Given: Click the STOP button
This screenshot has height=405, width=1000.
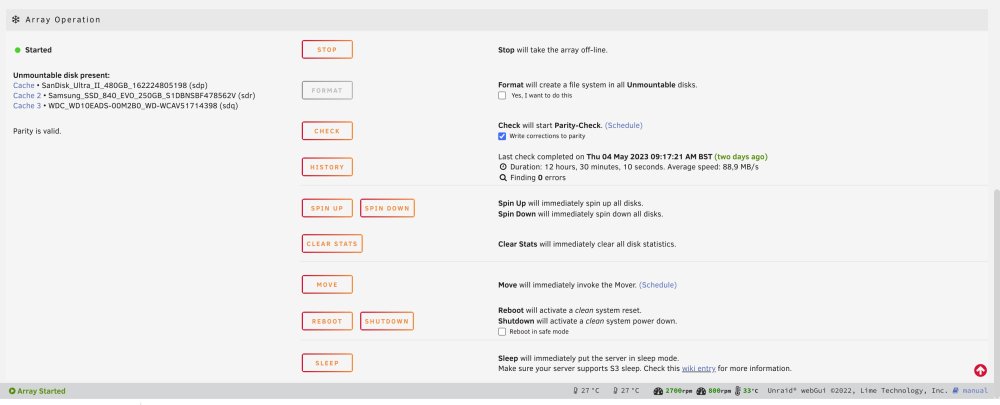Looking at the screenshot, I should tap(327, 50).
